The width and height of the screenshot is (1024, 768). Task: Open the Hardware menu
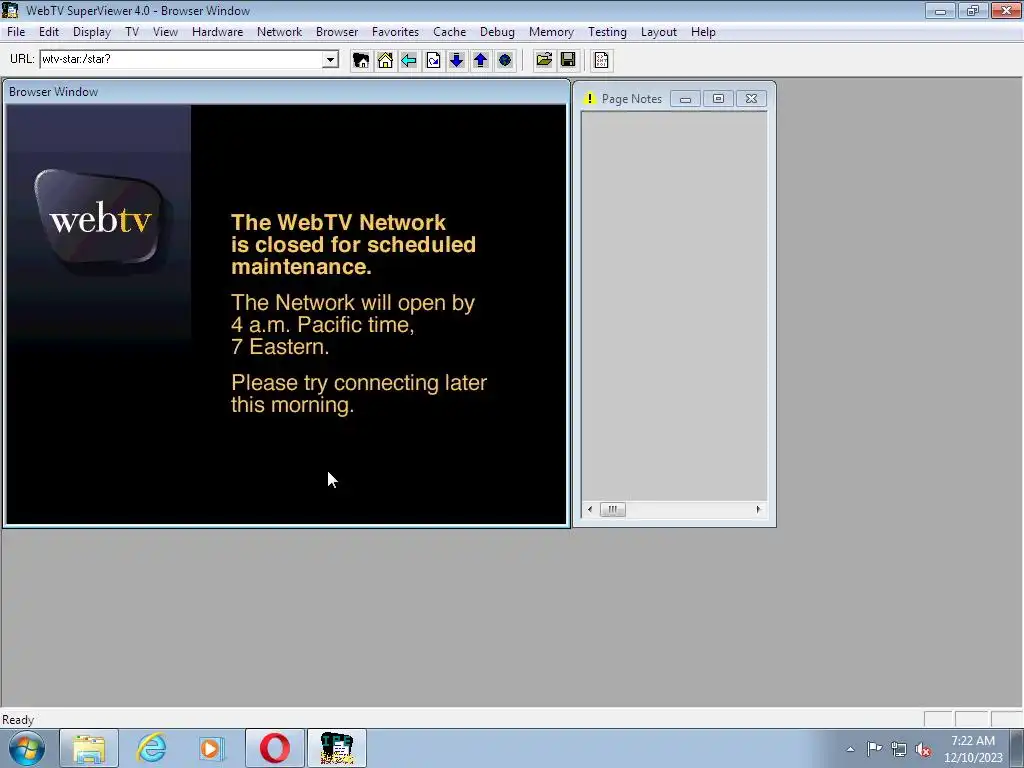(217, 32)
